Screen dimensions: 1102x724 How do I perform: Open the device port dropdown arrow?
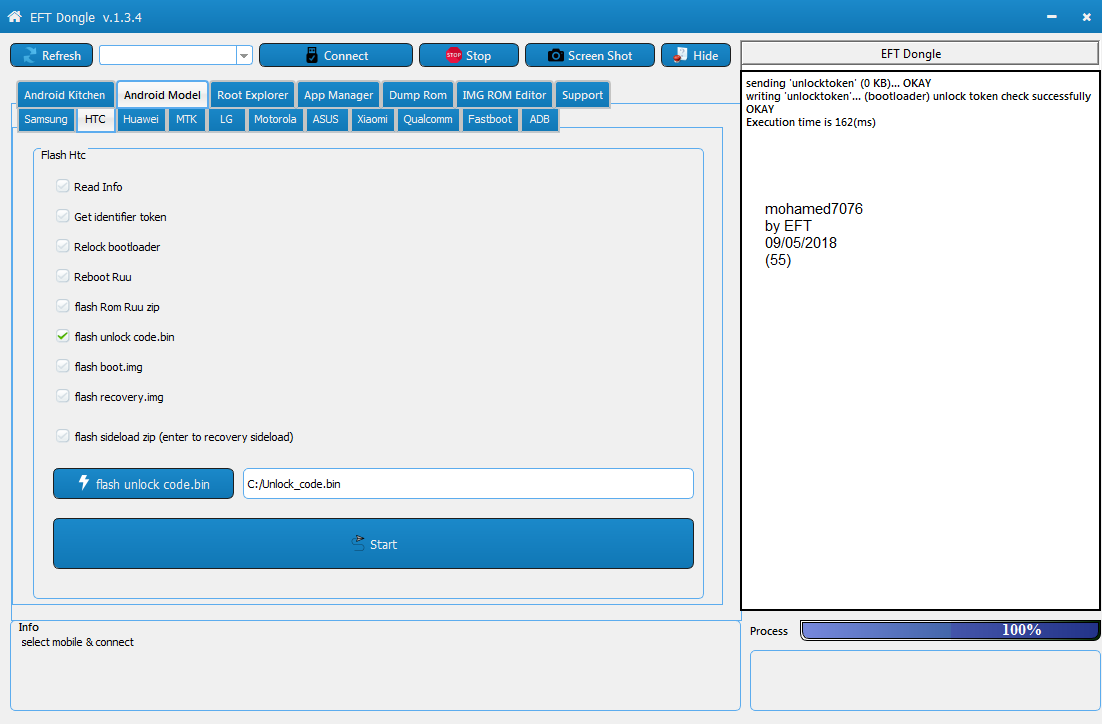244,56
